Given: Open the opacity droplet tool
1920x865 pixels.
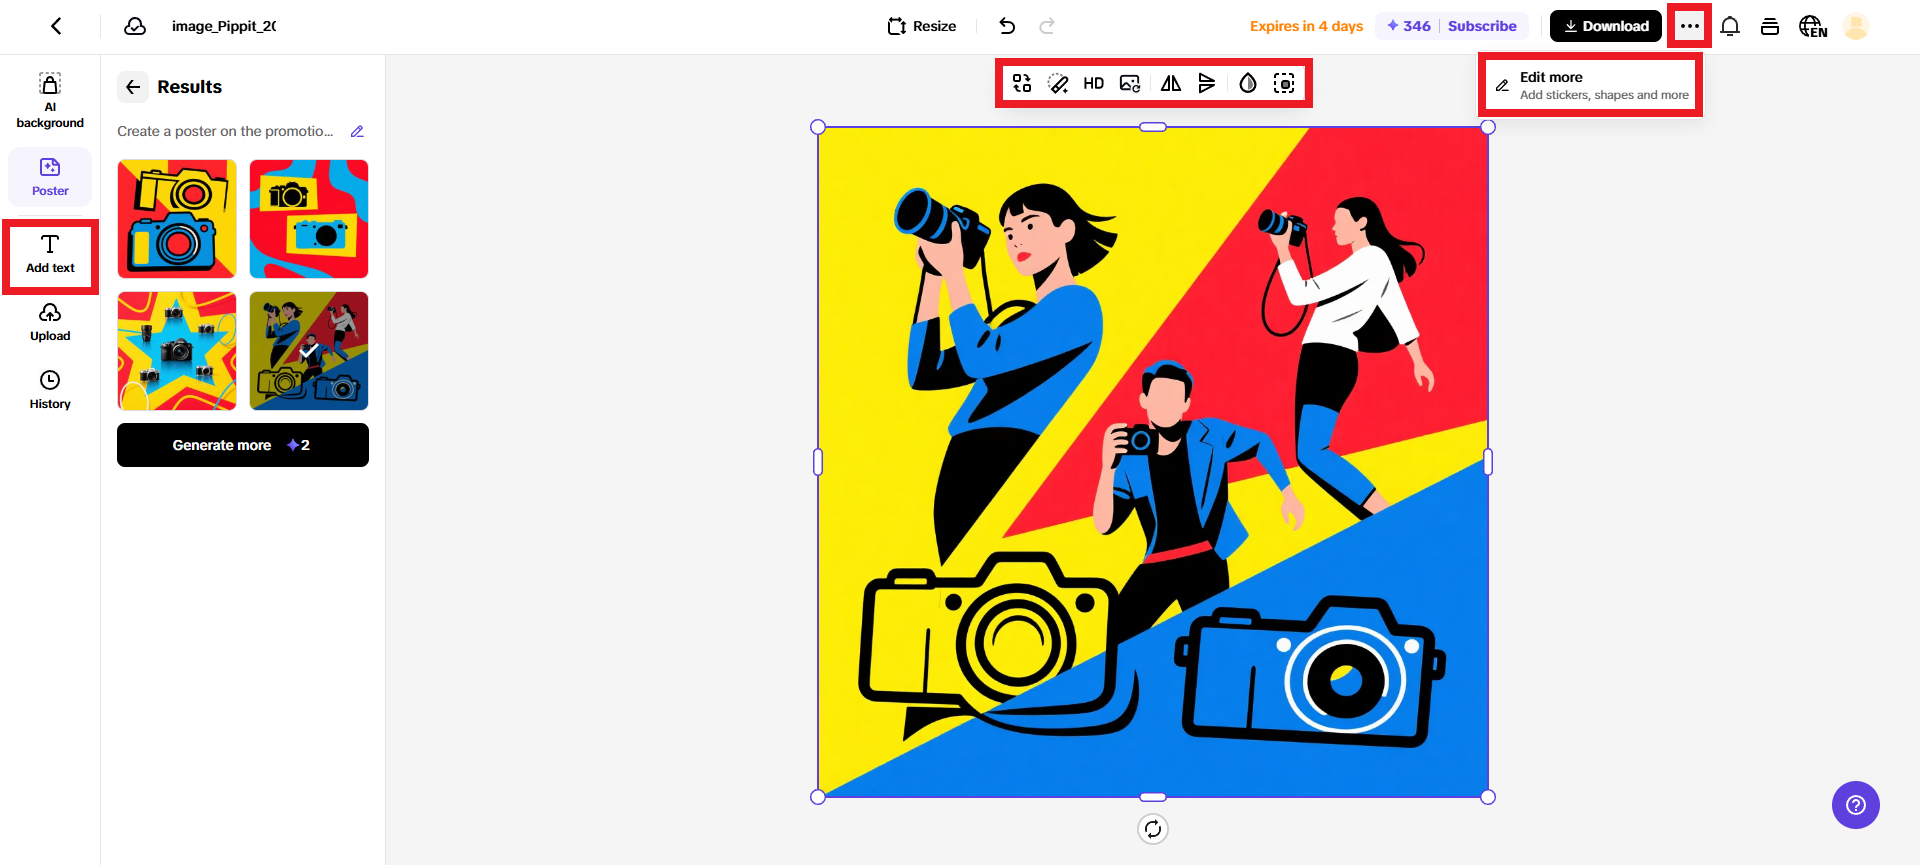Looking at the screenshot, I should pos(1248,83).
